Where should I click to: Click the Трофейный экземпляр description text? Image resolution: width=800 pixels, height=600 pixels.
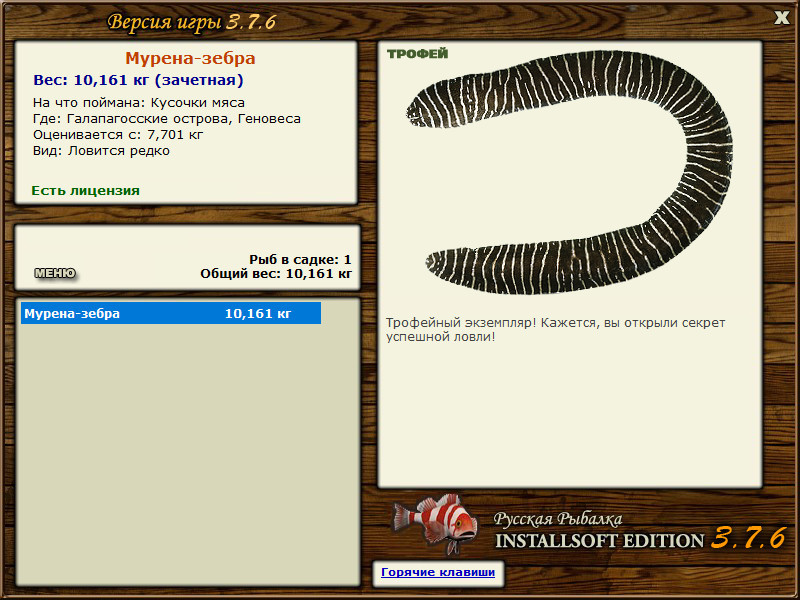[x=555, y=330]
